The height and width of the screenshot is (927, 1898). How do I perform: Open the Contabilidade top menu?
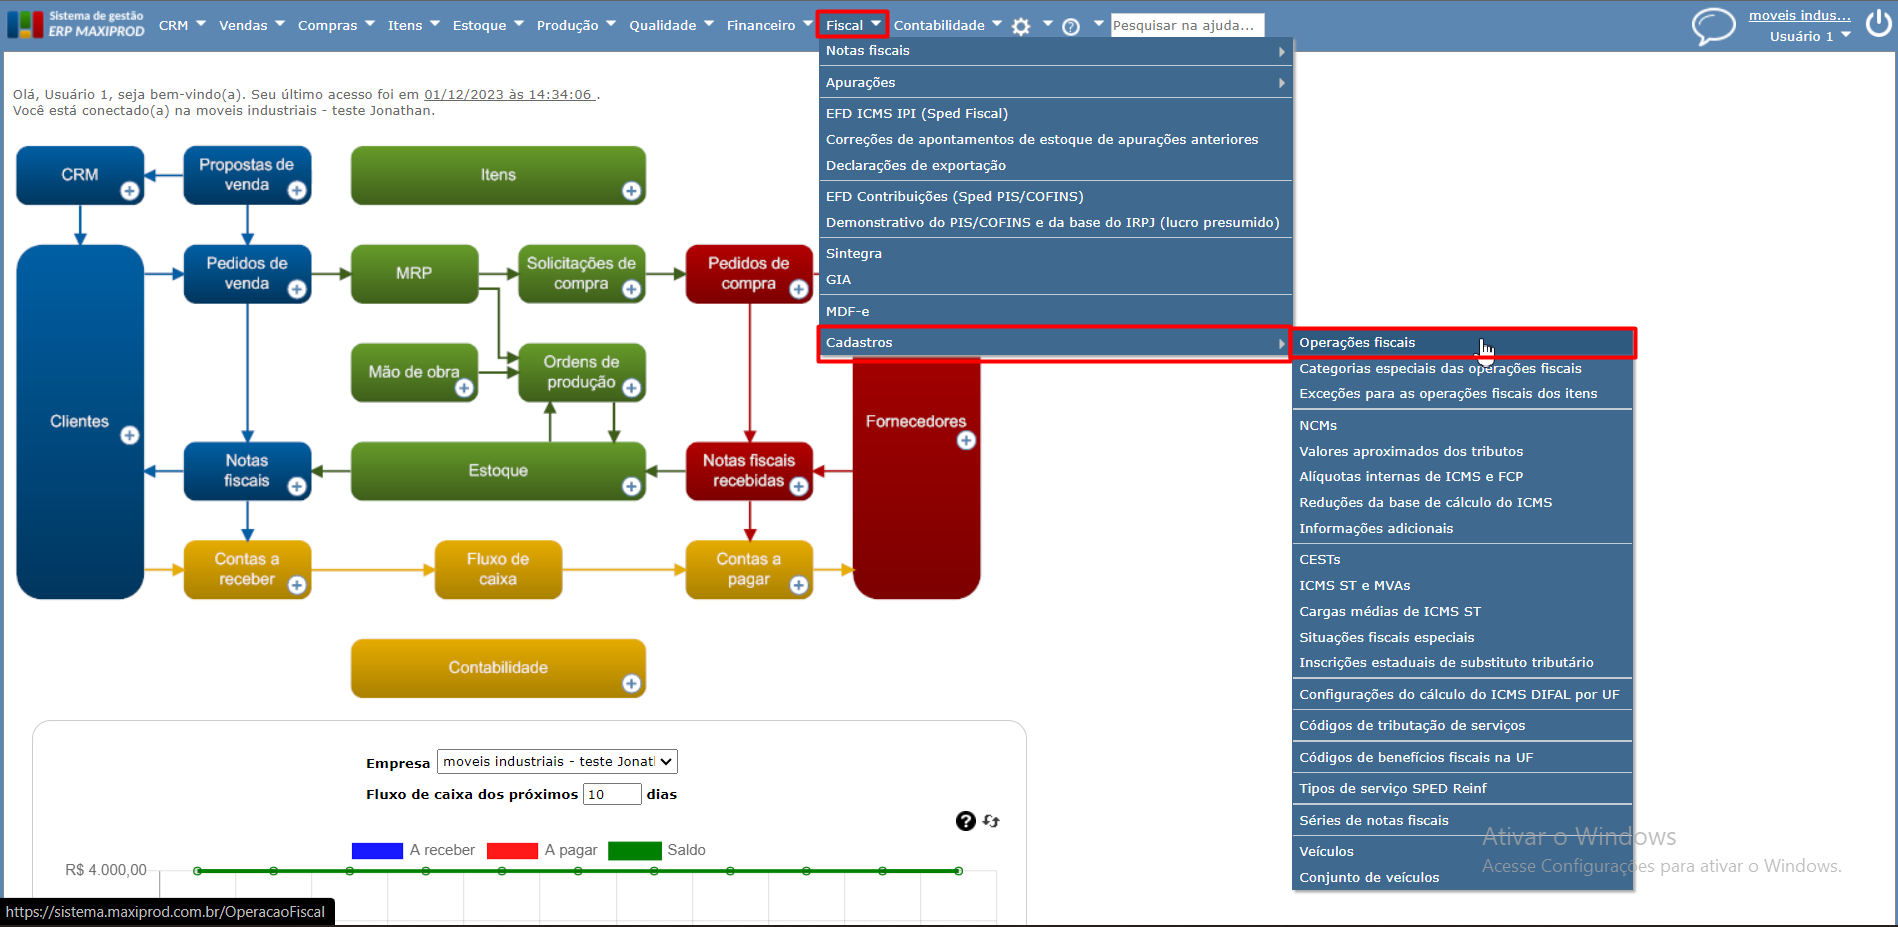(948, 25)
